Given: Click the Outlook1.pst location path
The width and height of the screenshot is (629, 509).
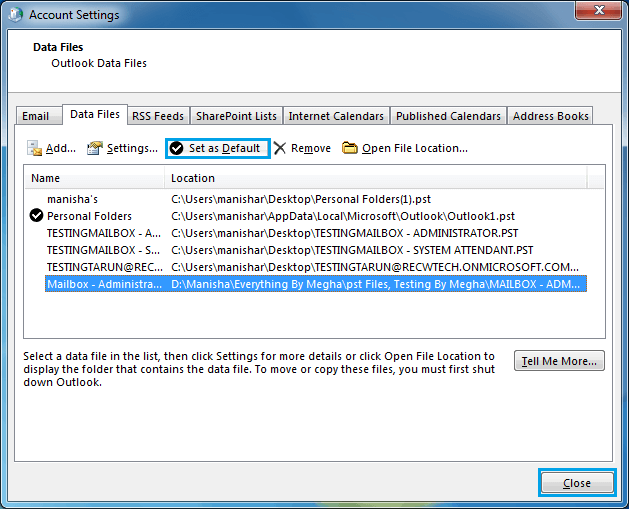Looking at the screenshot, I should coord(343,216).
